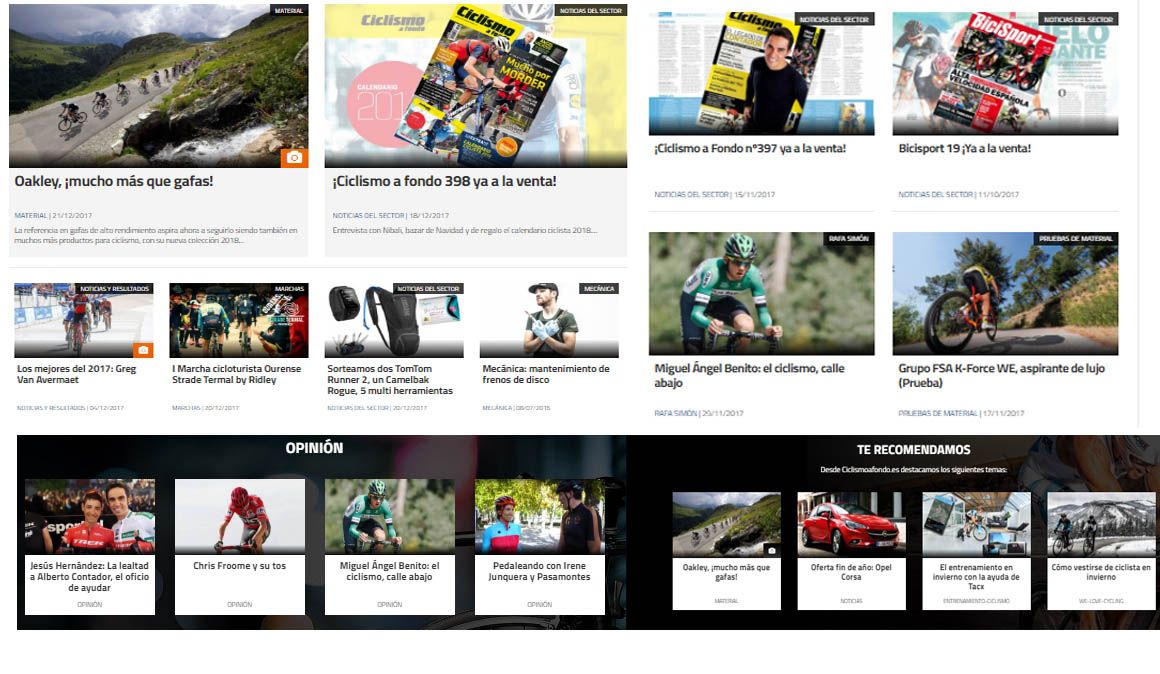This screenshot has width=1160, height=674.
Task: Open the Mecánica: mantenimiento de frenos de disco article
Action: [x=546, y=374]
